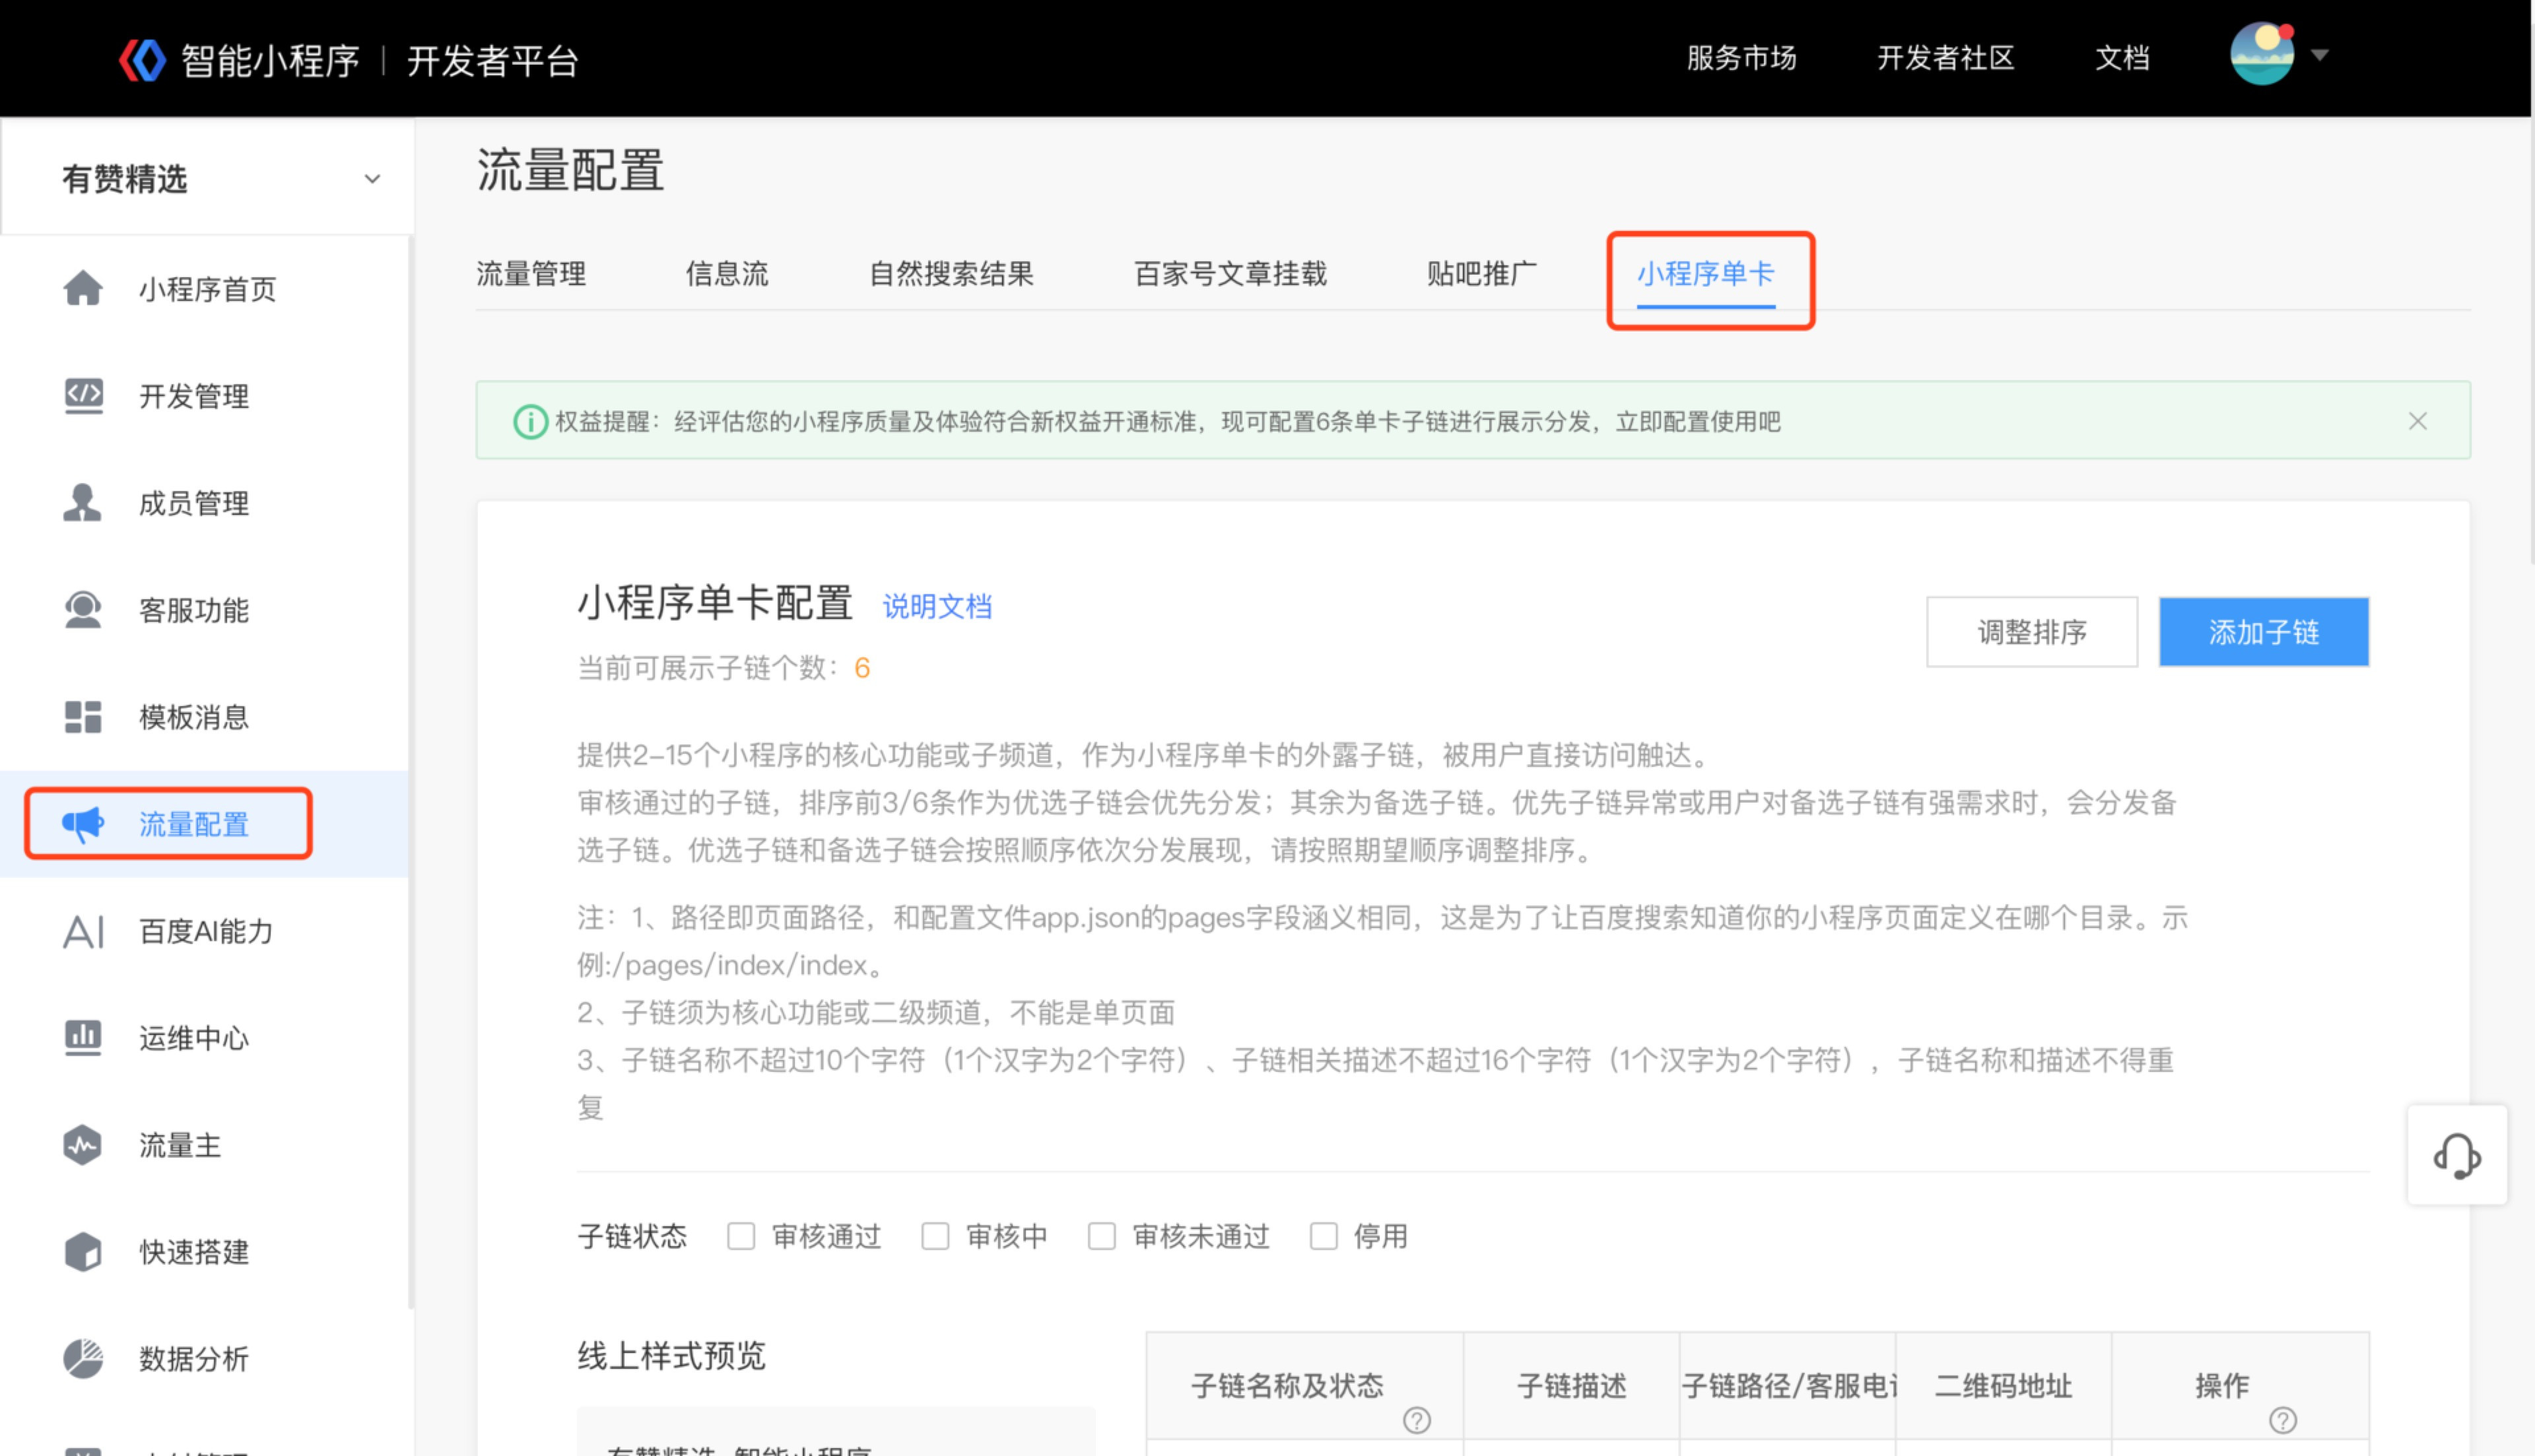The image size is (2535, 1456).
Task: Click help icon under 操作 column header
Action: coord(2283,1420)
